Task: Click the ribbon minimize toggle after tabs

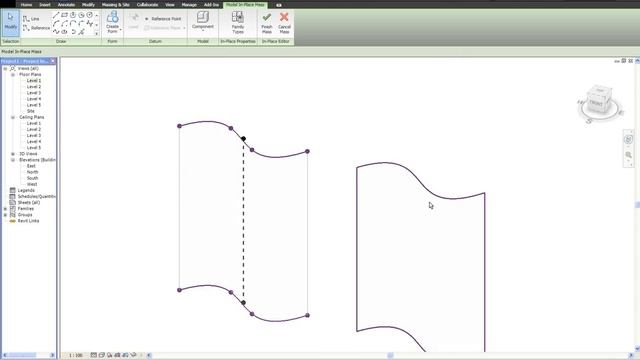Action: [x=279, y=5]
